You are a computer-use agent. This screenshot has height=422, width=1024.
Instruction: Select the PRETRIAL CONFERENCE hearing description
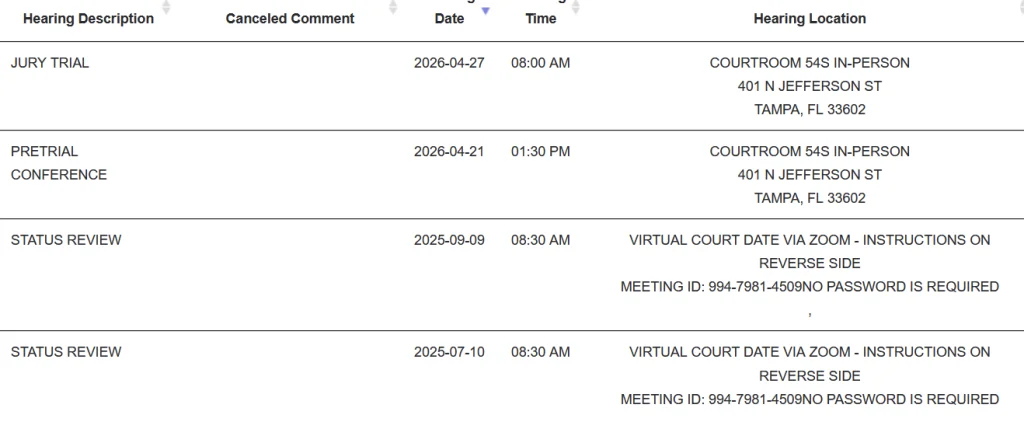59,163
